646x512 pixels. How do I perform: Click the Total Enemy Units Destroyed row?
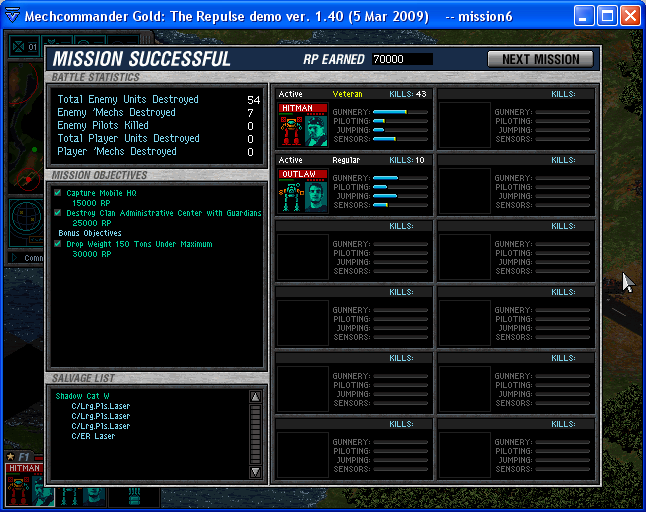(159, 99)
